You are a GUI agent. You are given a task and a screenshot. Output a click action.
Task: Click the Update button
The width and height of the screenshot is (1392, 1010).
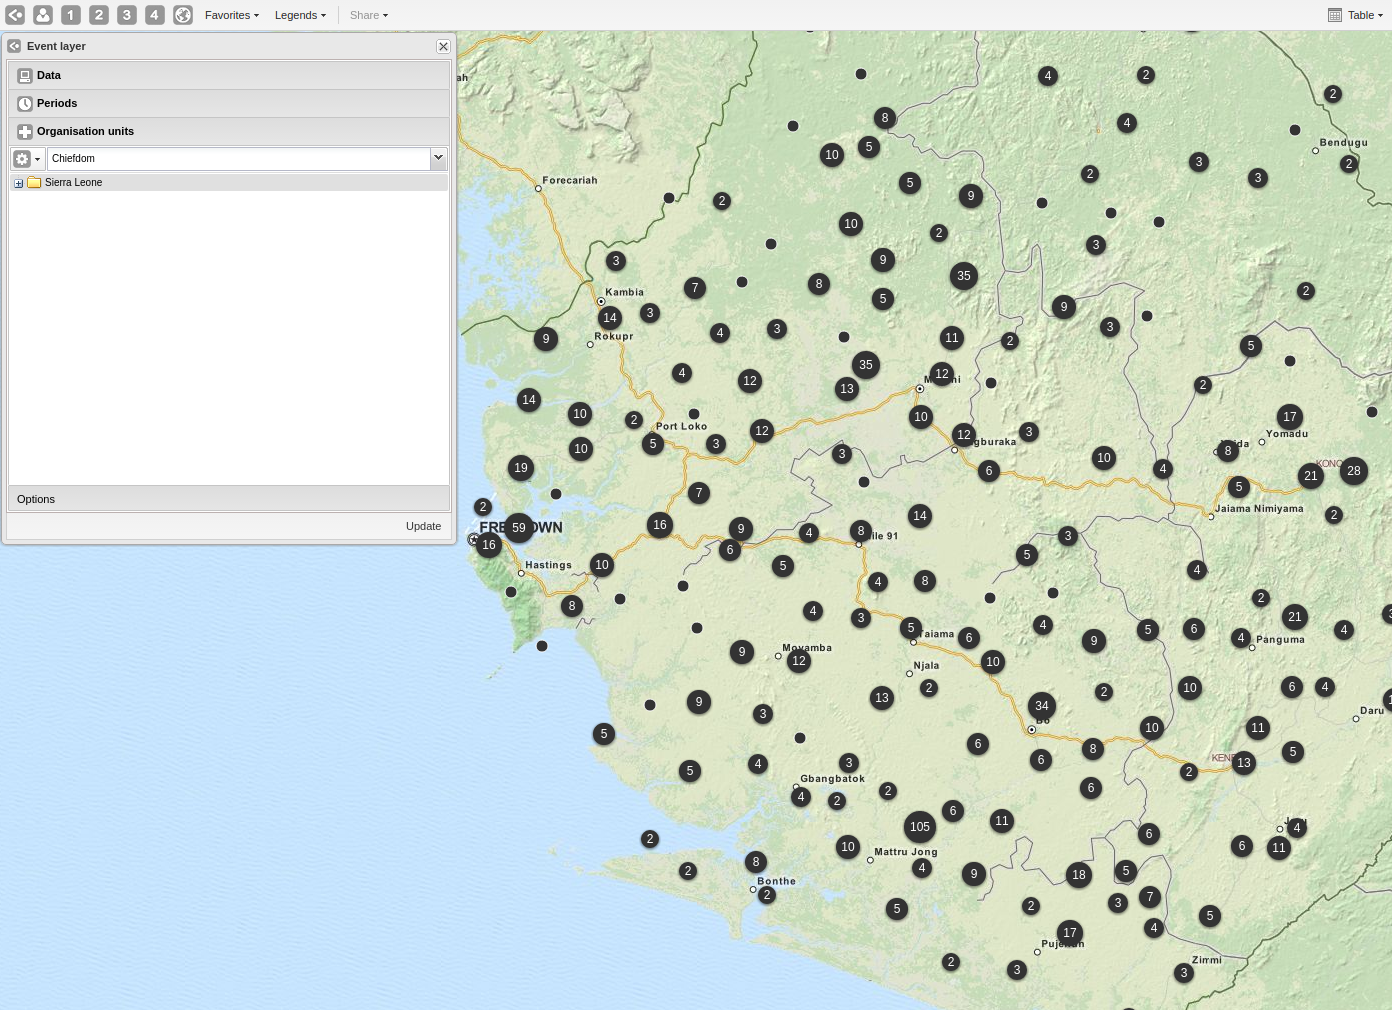pos(423,526)
